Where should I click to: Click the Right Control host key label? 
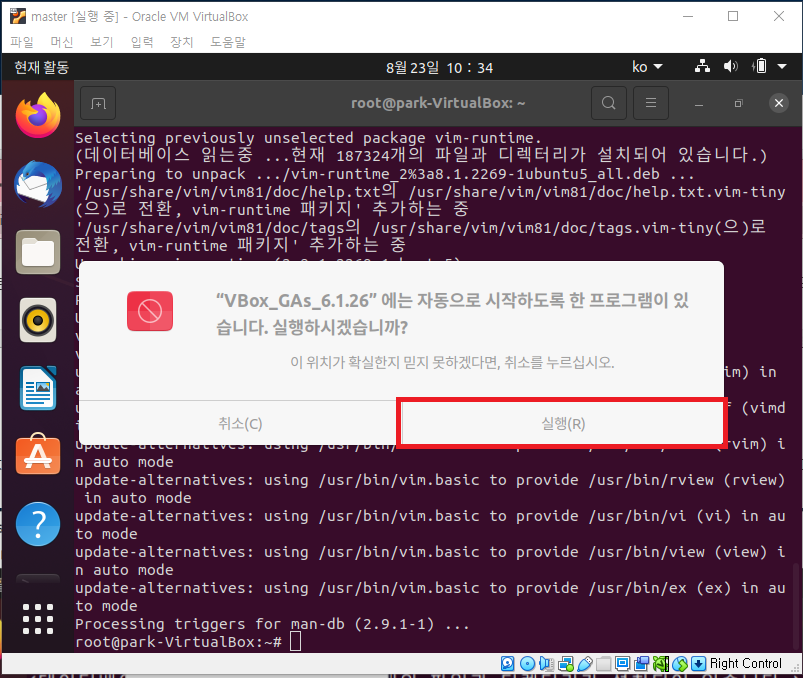coord(746,664)
